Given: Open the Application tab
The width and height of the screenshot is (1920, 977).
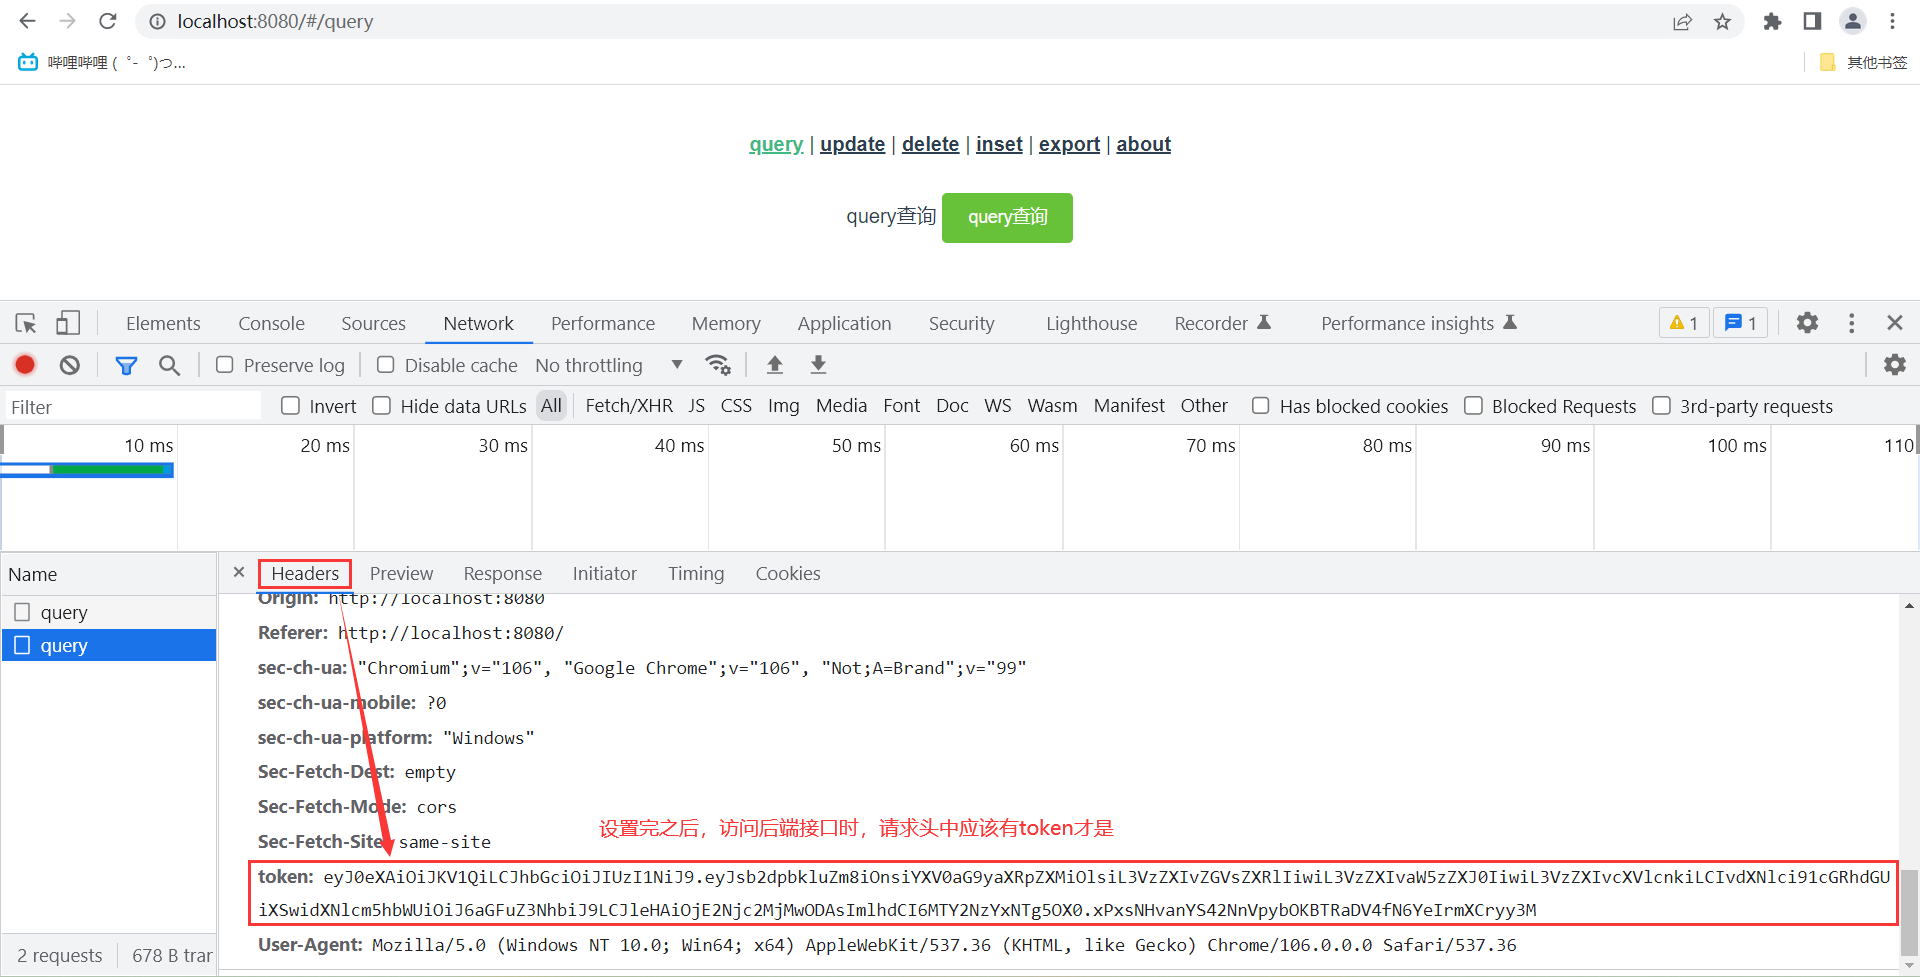Looking at the screenshot, I should click(x=844, y=323).
